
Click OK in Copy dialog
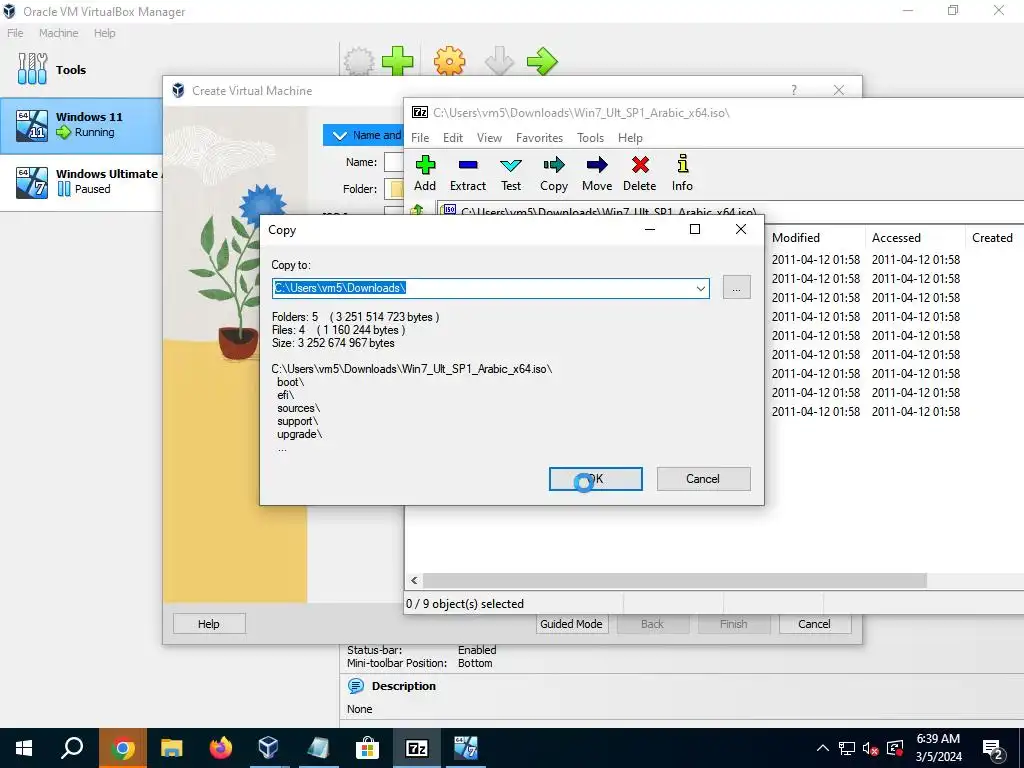(x=596, y=479)
